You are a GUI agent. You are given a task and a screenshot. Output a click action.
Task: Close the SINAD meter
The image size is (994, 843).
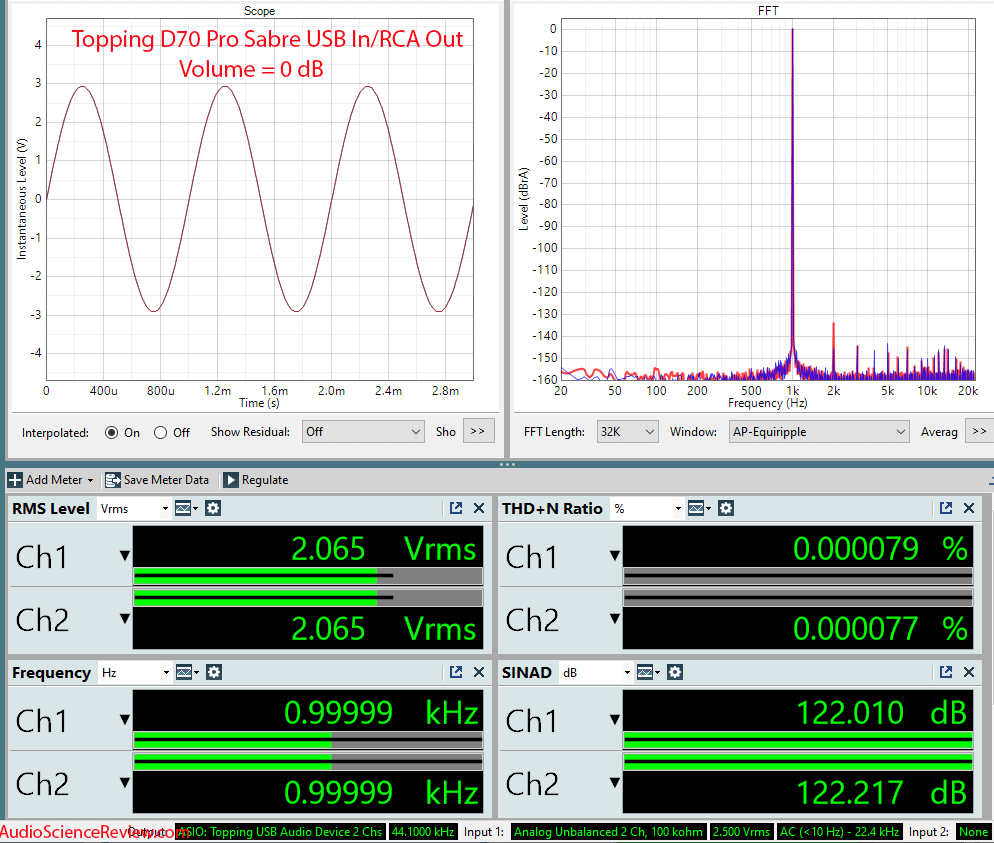[969, 672]
